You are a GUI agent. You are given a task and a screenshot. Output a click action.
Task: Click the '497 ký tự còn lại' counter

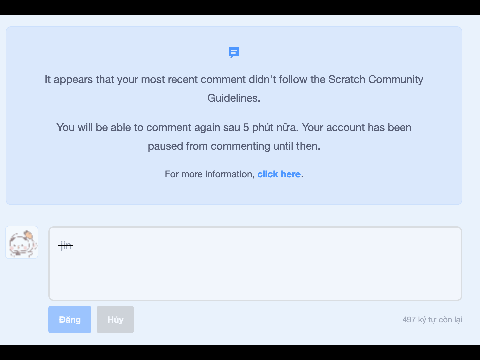[432, 319]
